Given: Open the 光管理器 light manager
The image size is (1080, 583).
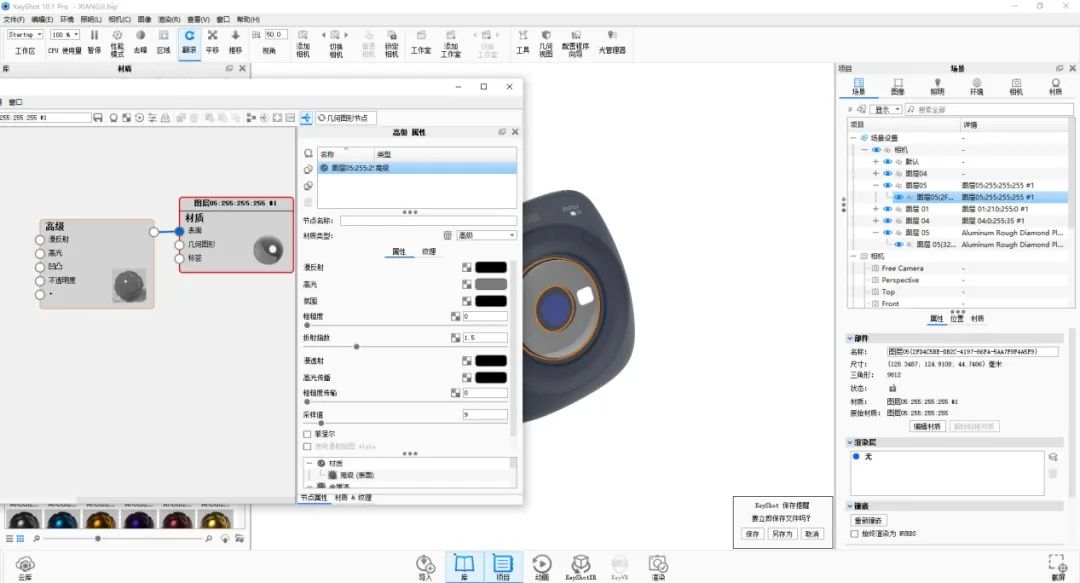Looking at the screenshot, I should 612,42.
